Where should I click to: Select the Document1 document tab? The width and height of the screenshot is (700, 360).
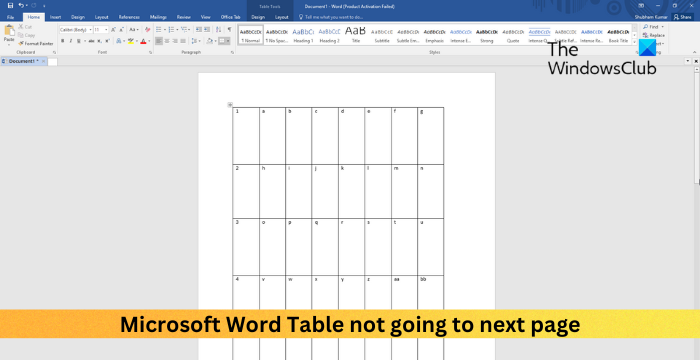pyautogui.click(x=24, y=61)
